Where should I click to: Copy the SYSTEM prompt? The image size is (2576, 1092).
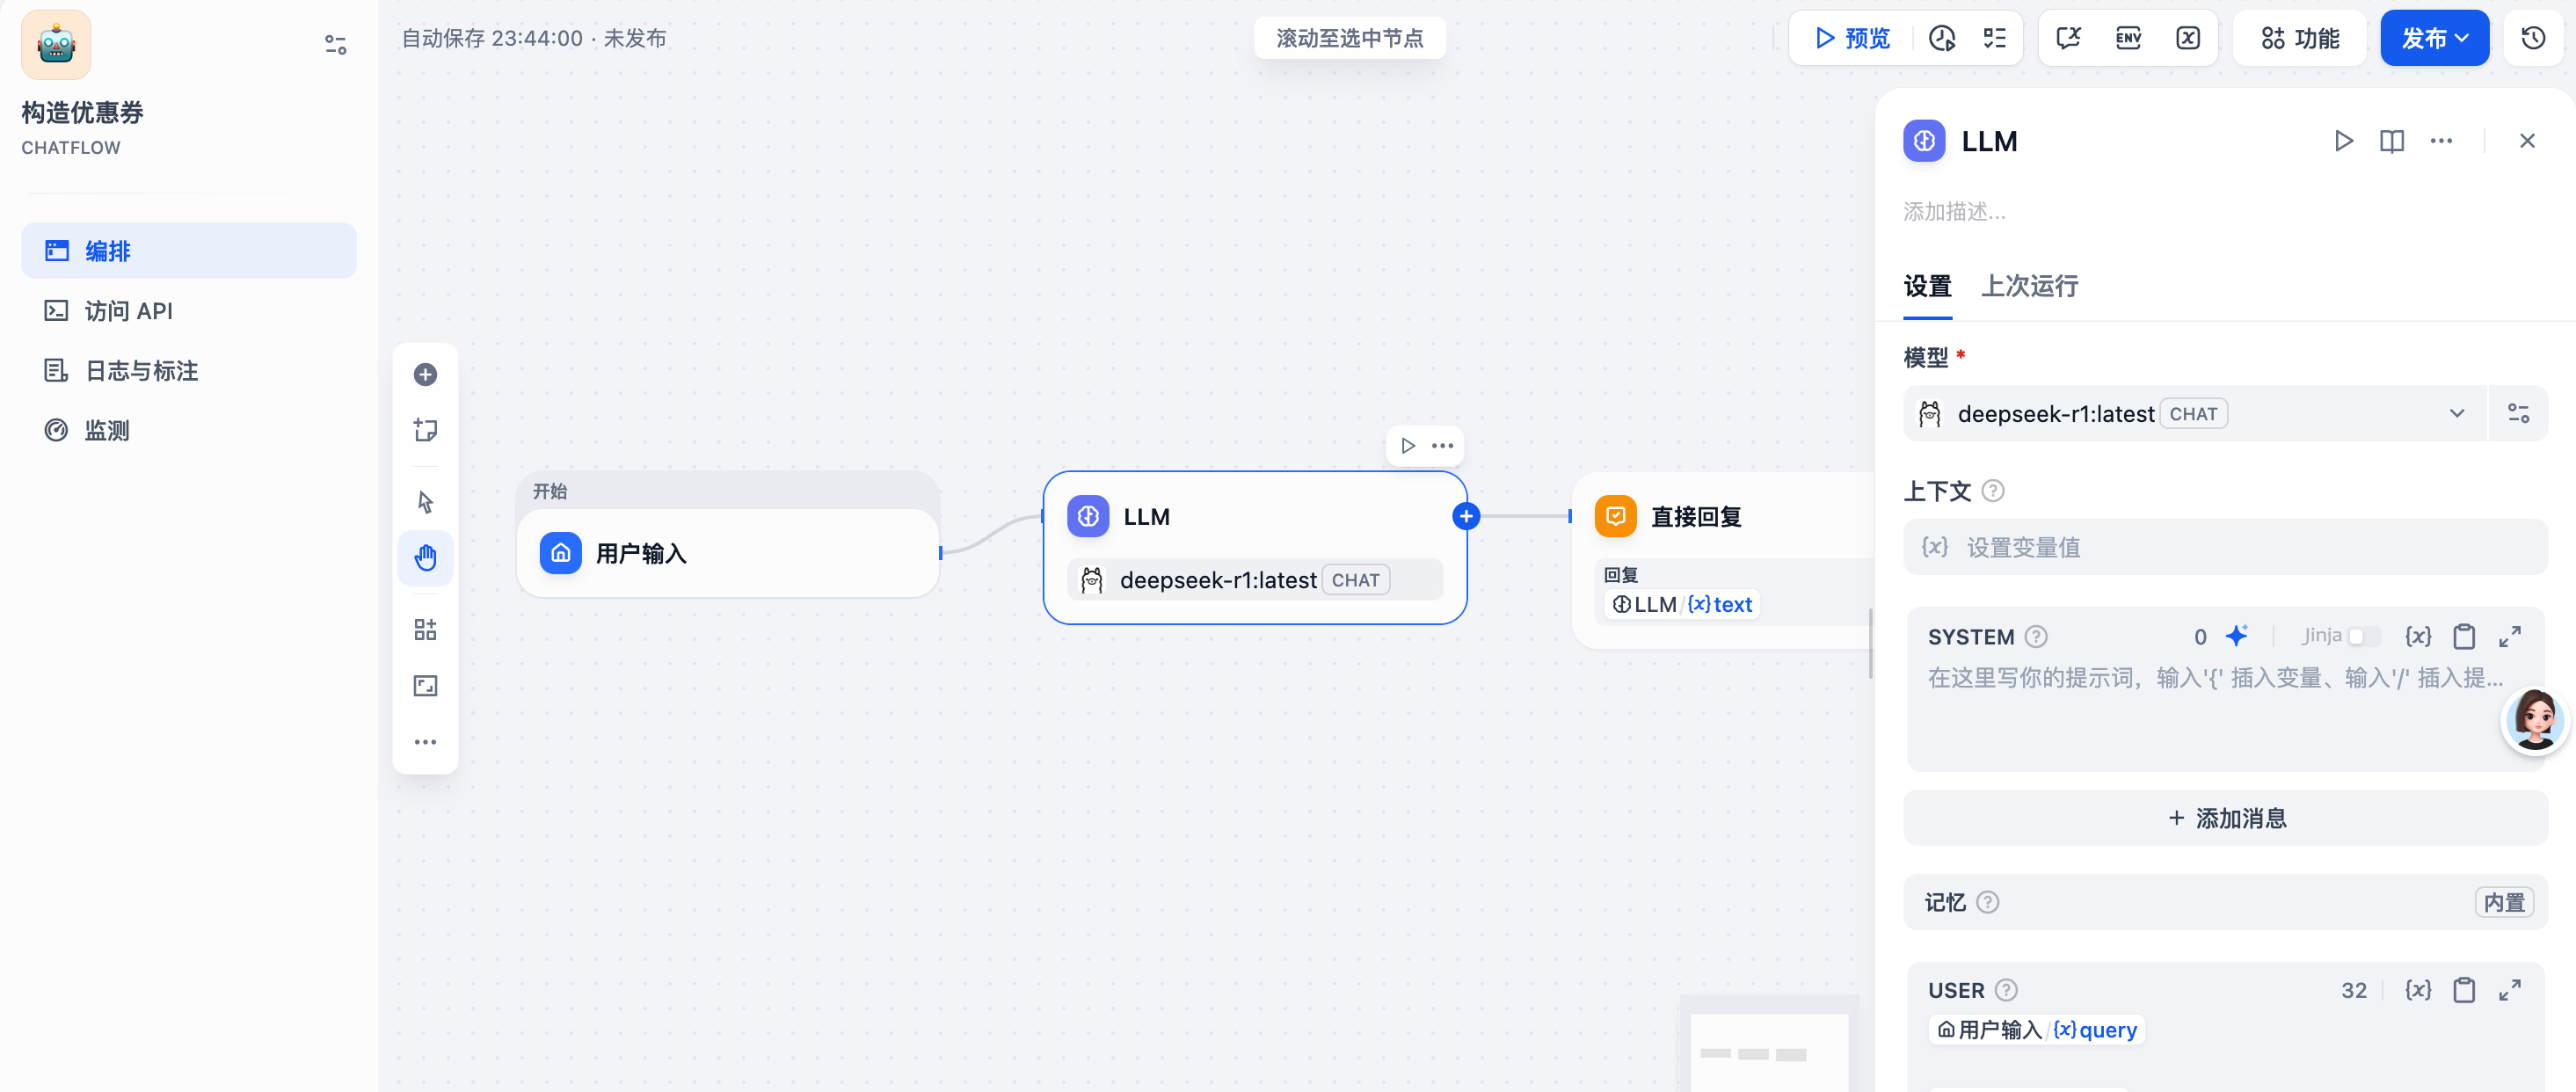click(2464, 636)
